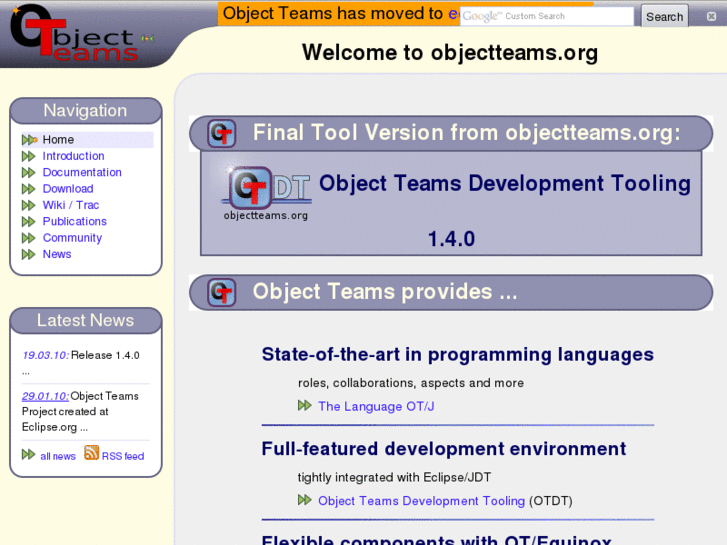Image resolution: width=727 pixels, height=545 pixels.
Task: Click the State-of-the-art in programming languages heading
Action: 458,355
